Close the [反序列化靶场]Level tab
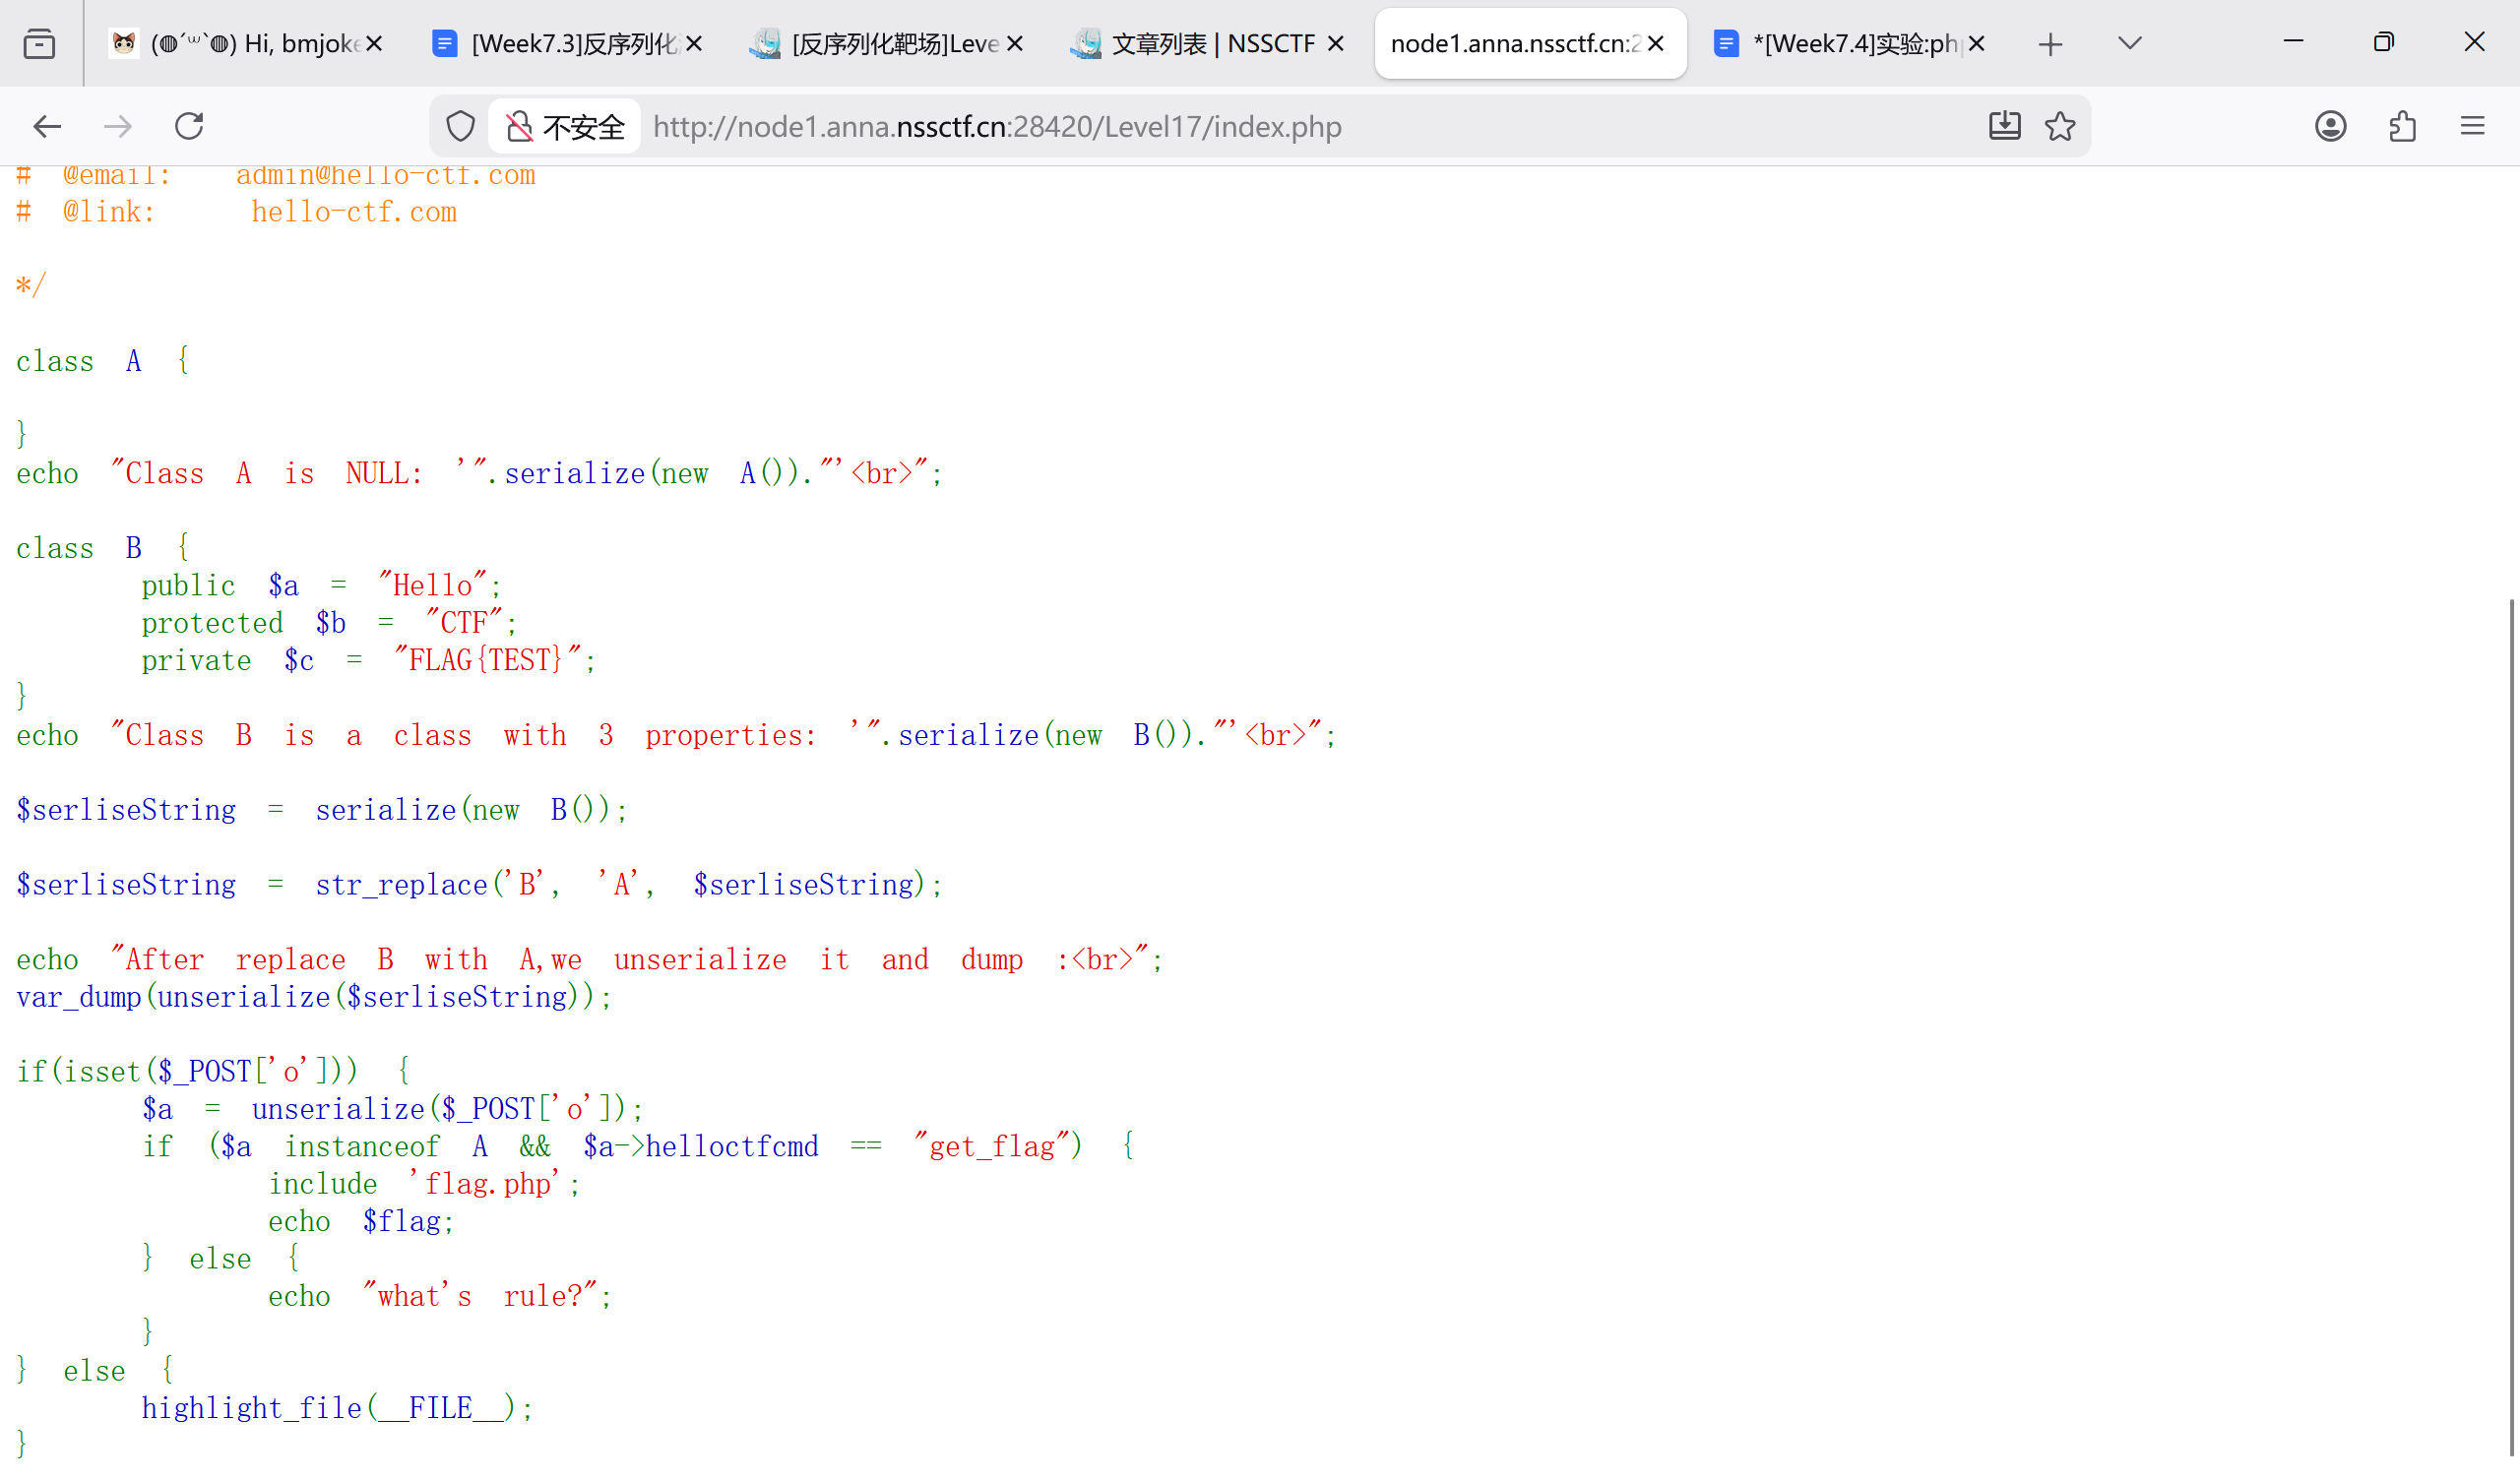 pyautogui.click(x=1014, y=44)
